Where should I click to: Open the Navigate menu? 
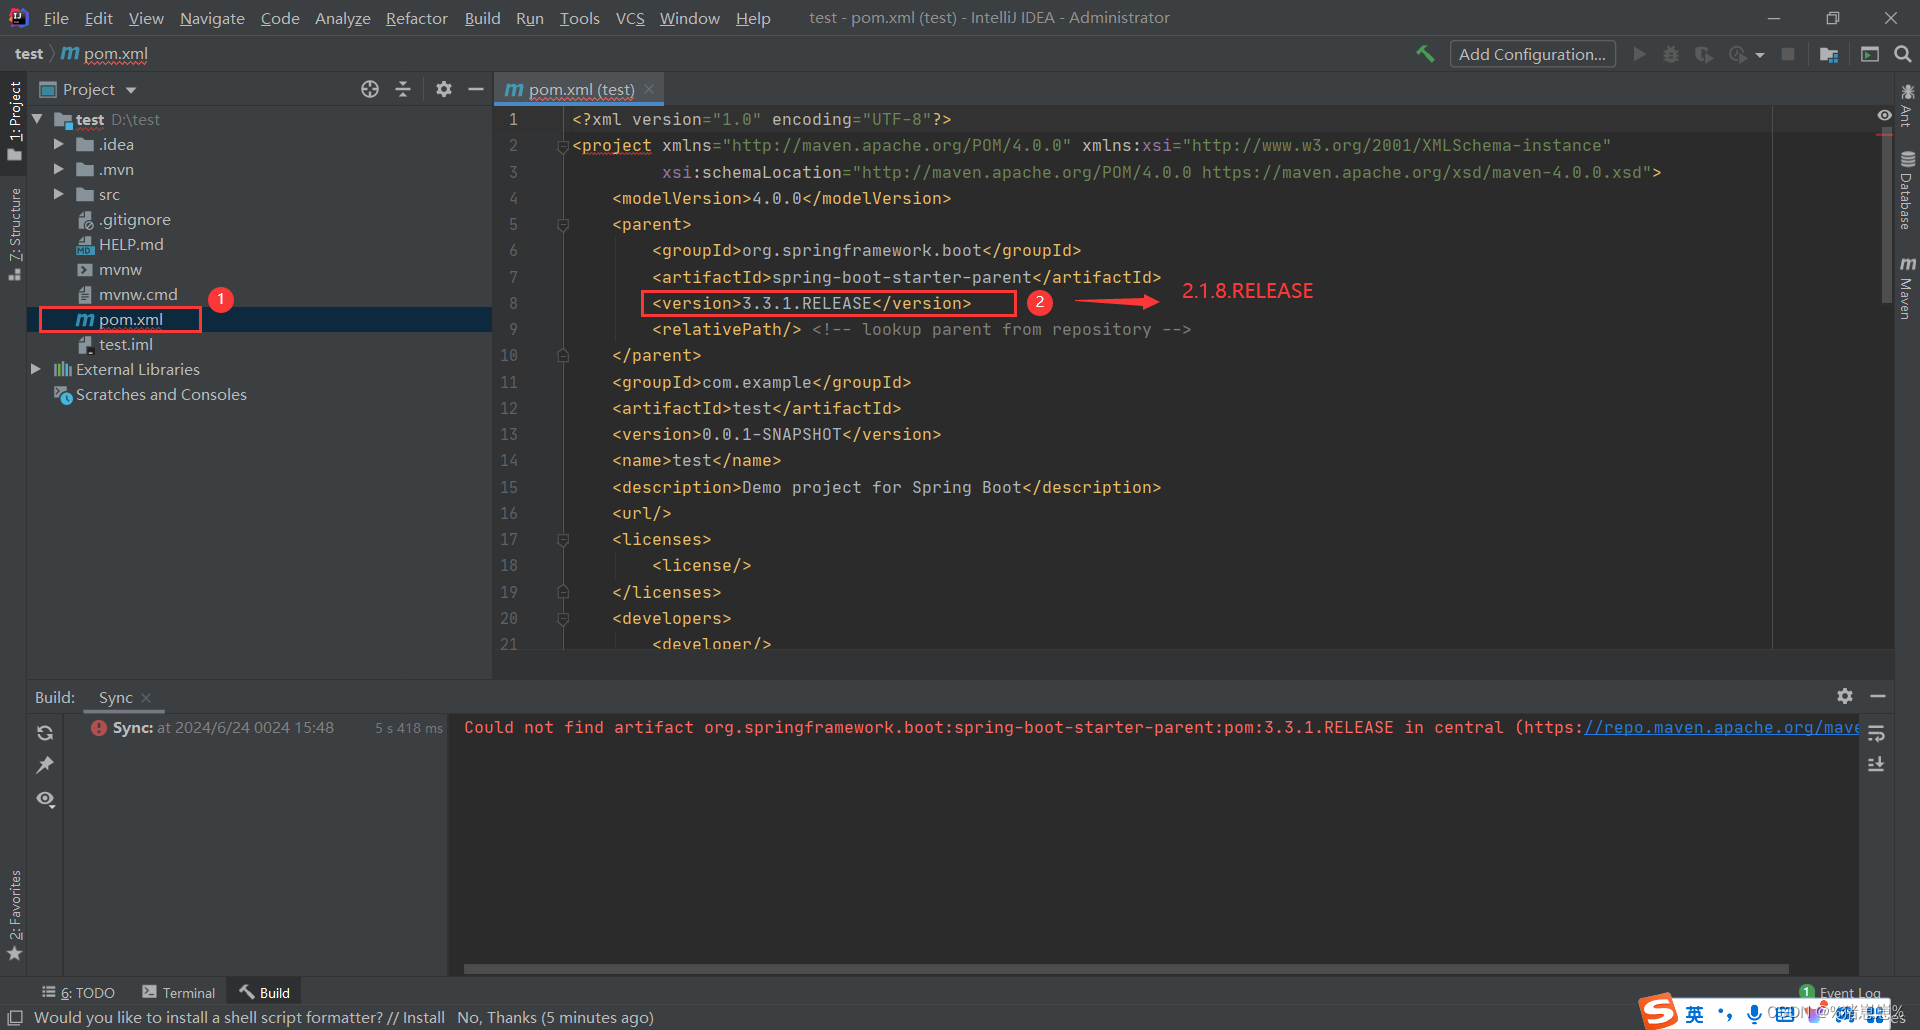point(212,18)
